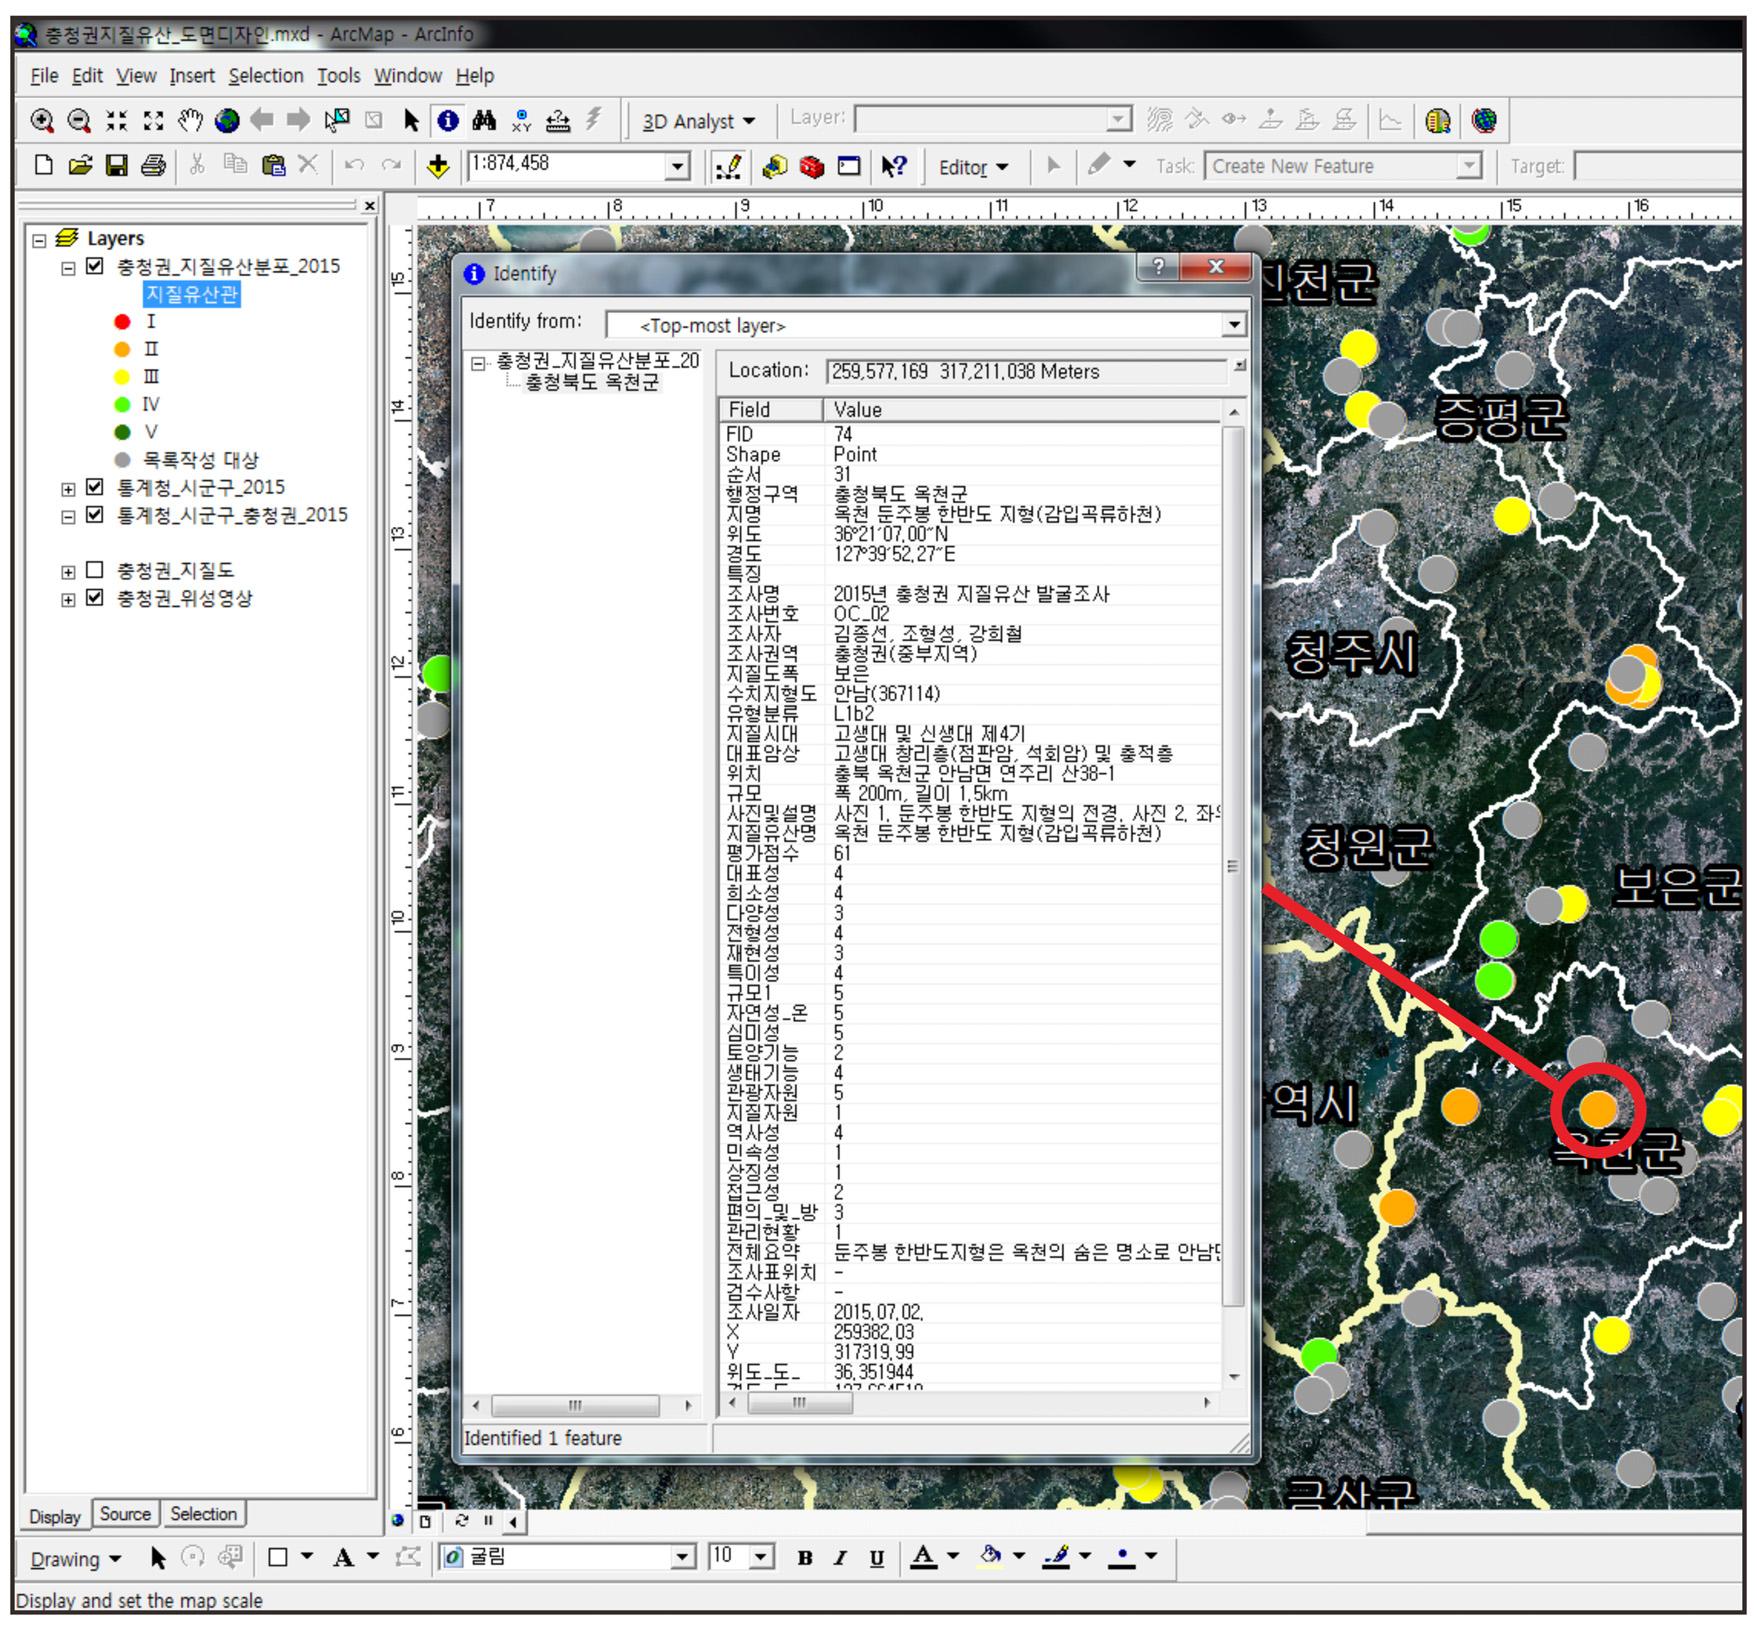Open the Editor Toolbar pencil icon
Image resolution: width=1757 pixels, height=1630 pixels.
click(x=729, y=167)
